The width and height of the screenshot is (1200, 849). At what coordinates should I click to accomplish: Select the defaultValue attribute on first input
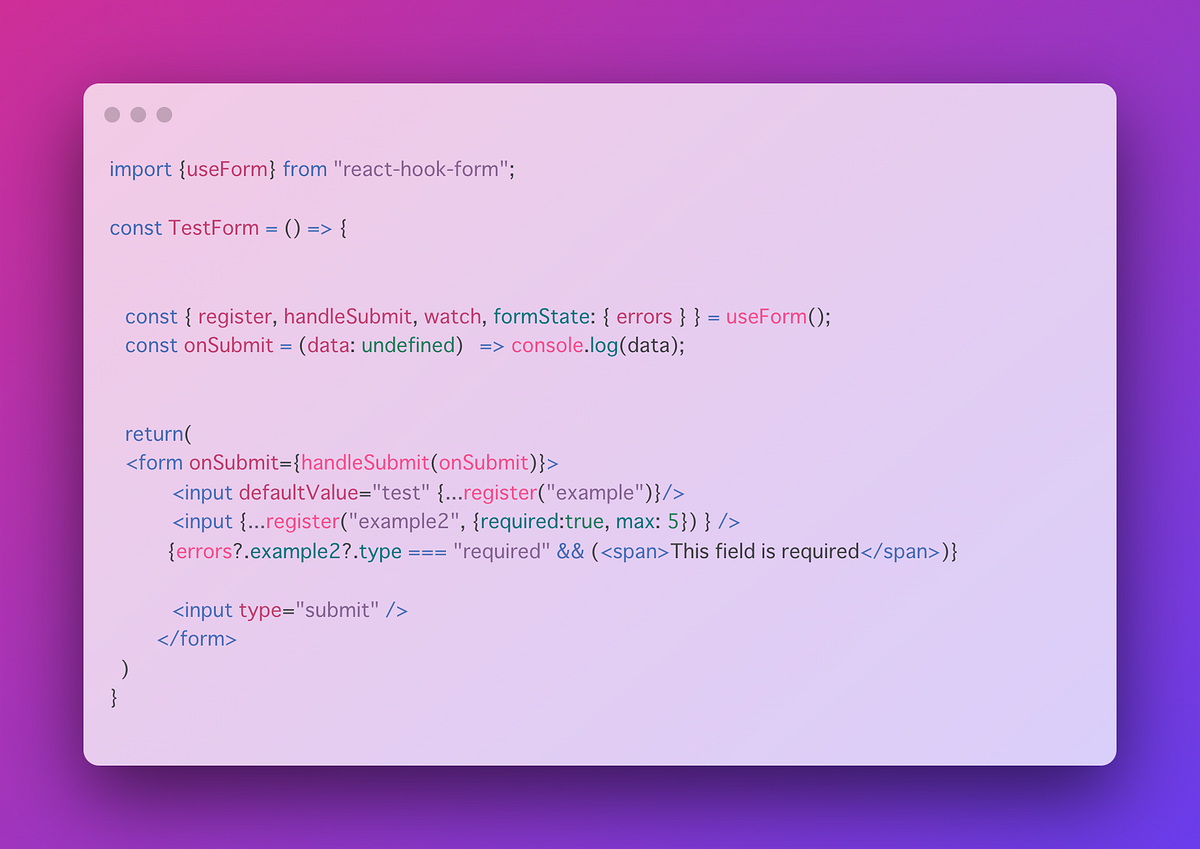point(295,492)
